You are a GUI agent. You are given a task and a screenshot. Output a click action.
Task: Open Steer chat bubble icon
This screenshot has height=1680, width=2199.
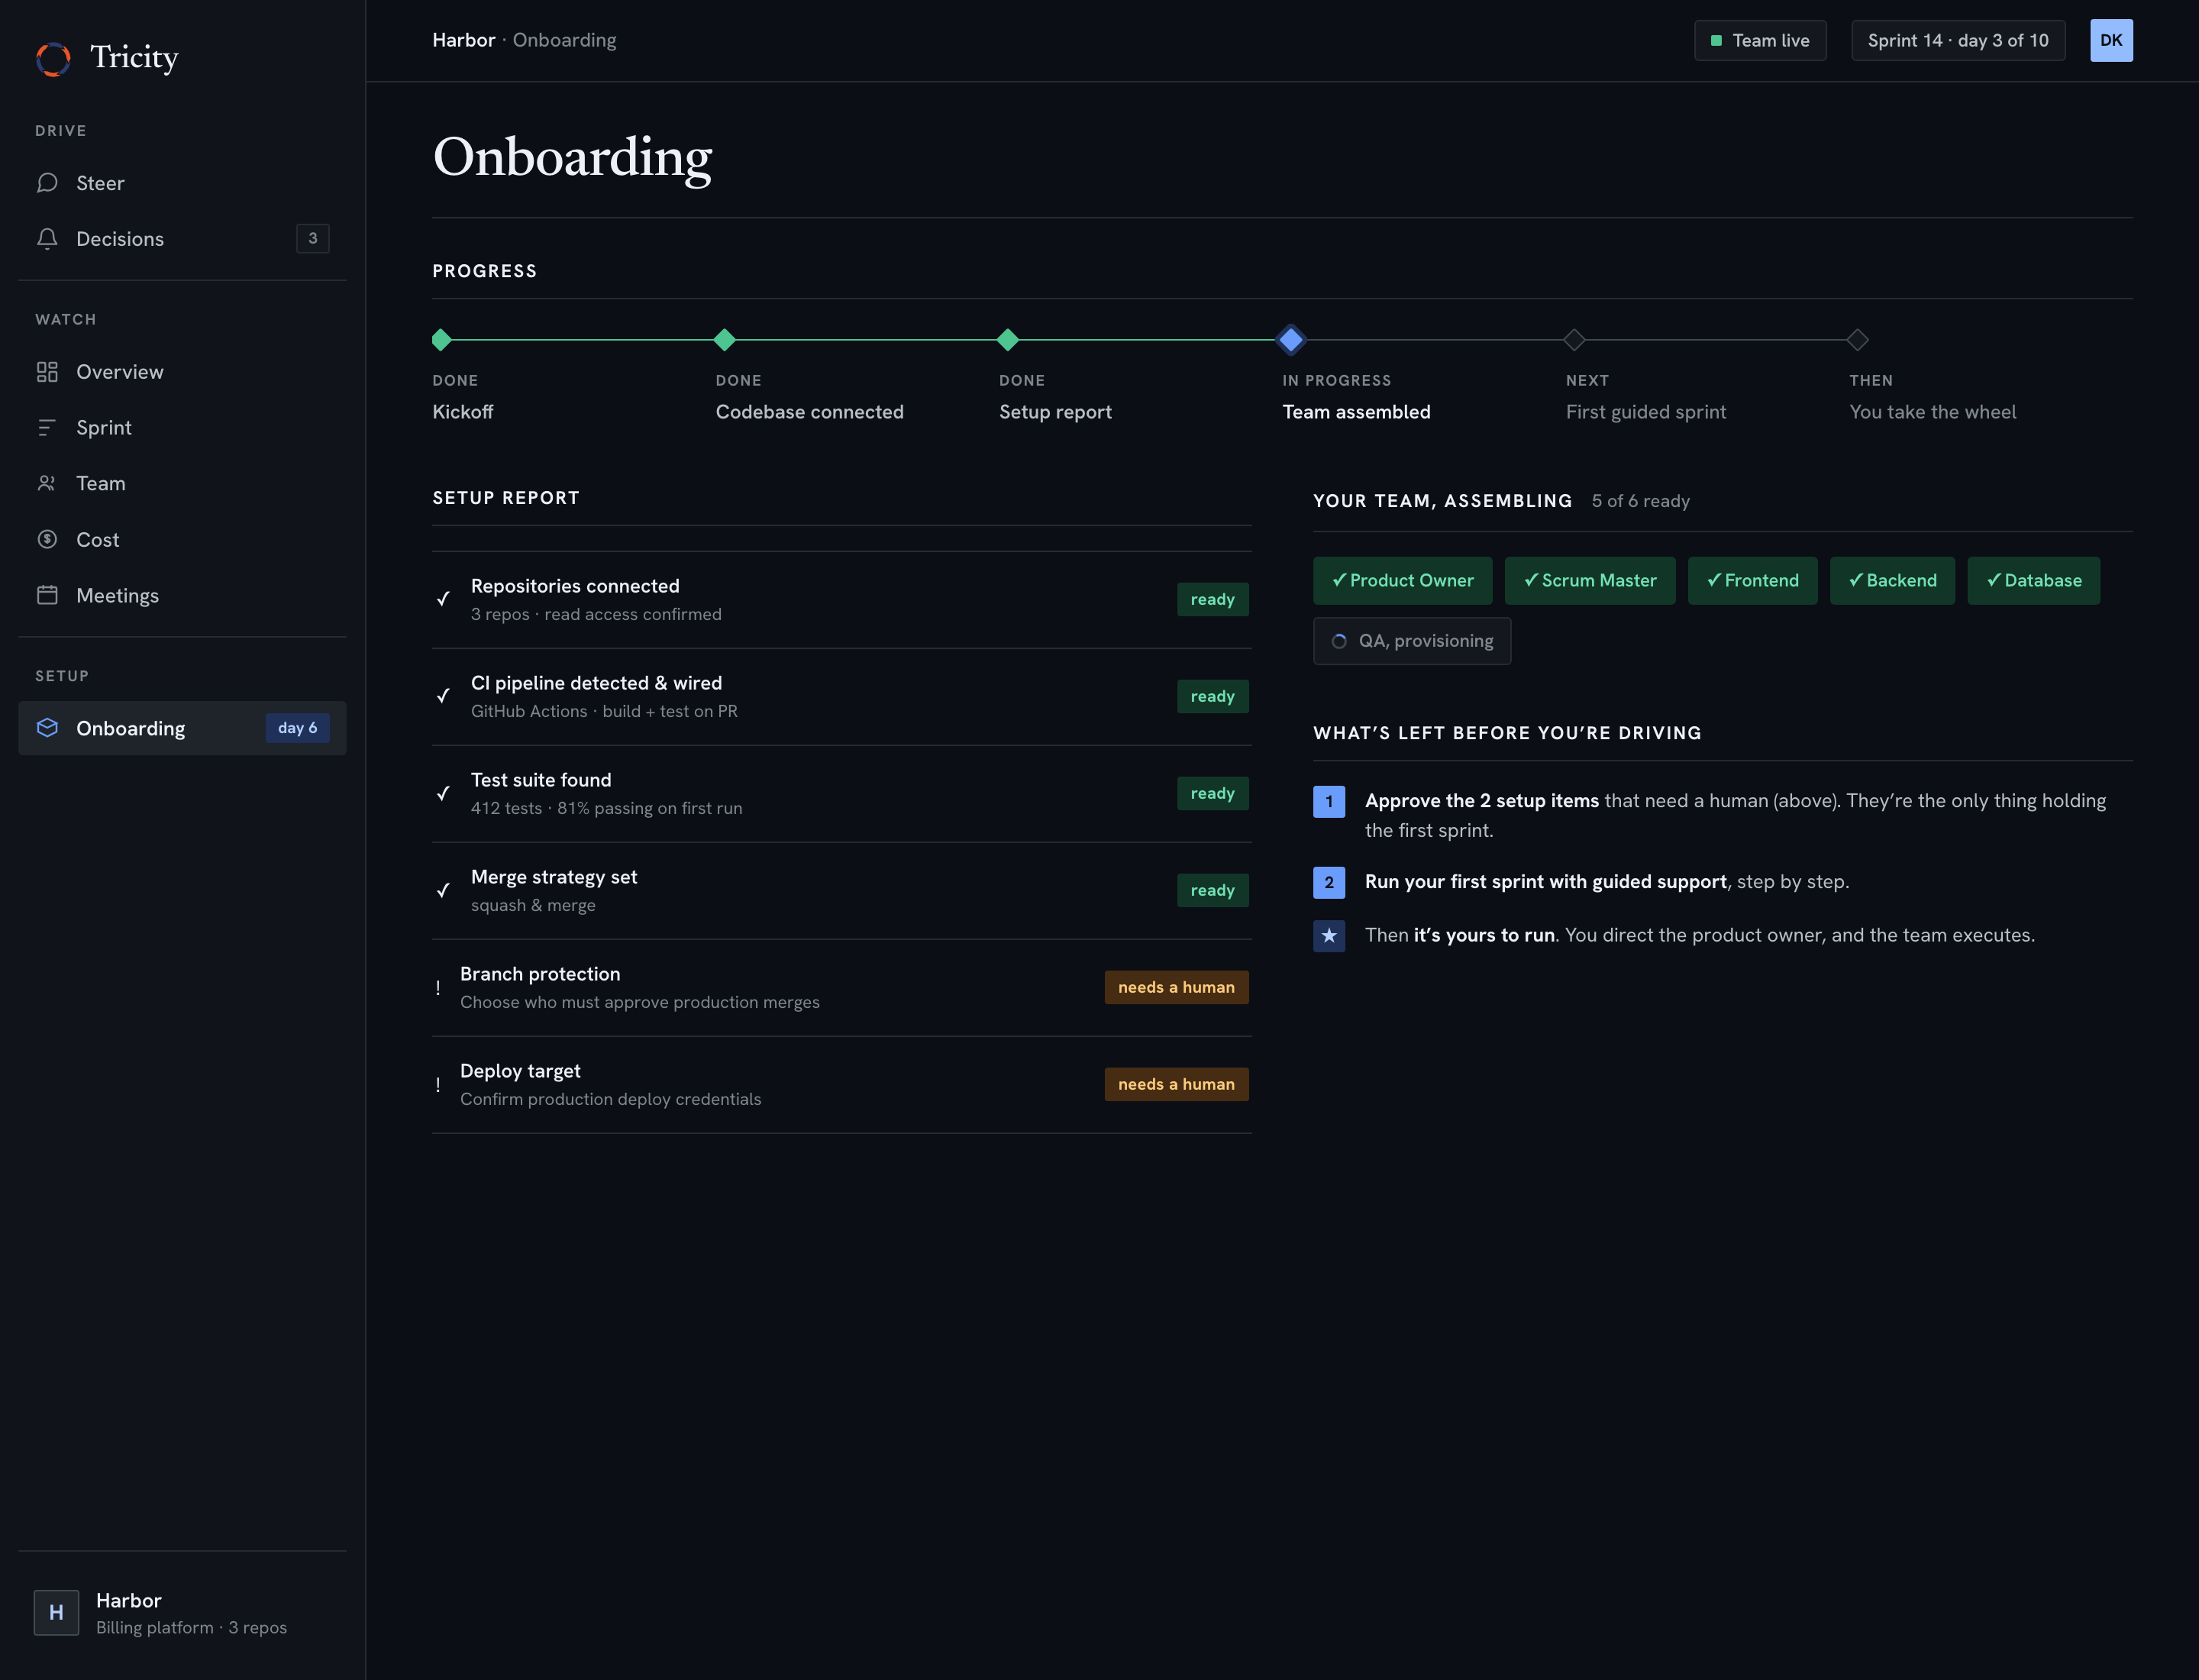(x=47, y=183)
